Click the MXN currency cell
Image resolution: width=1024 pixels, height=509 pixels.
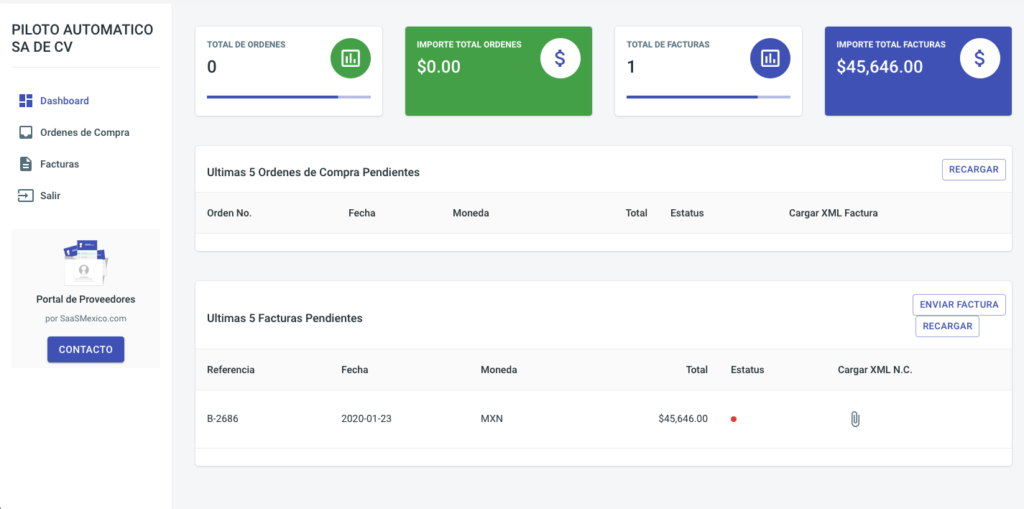(x=492, y=419)
